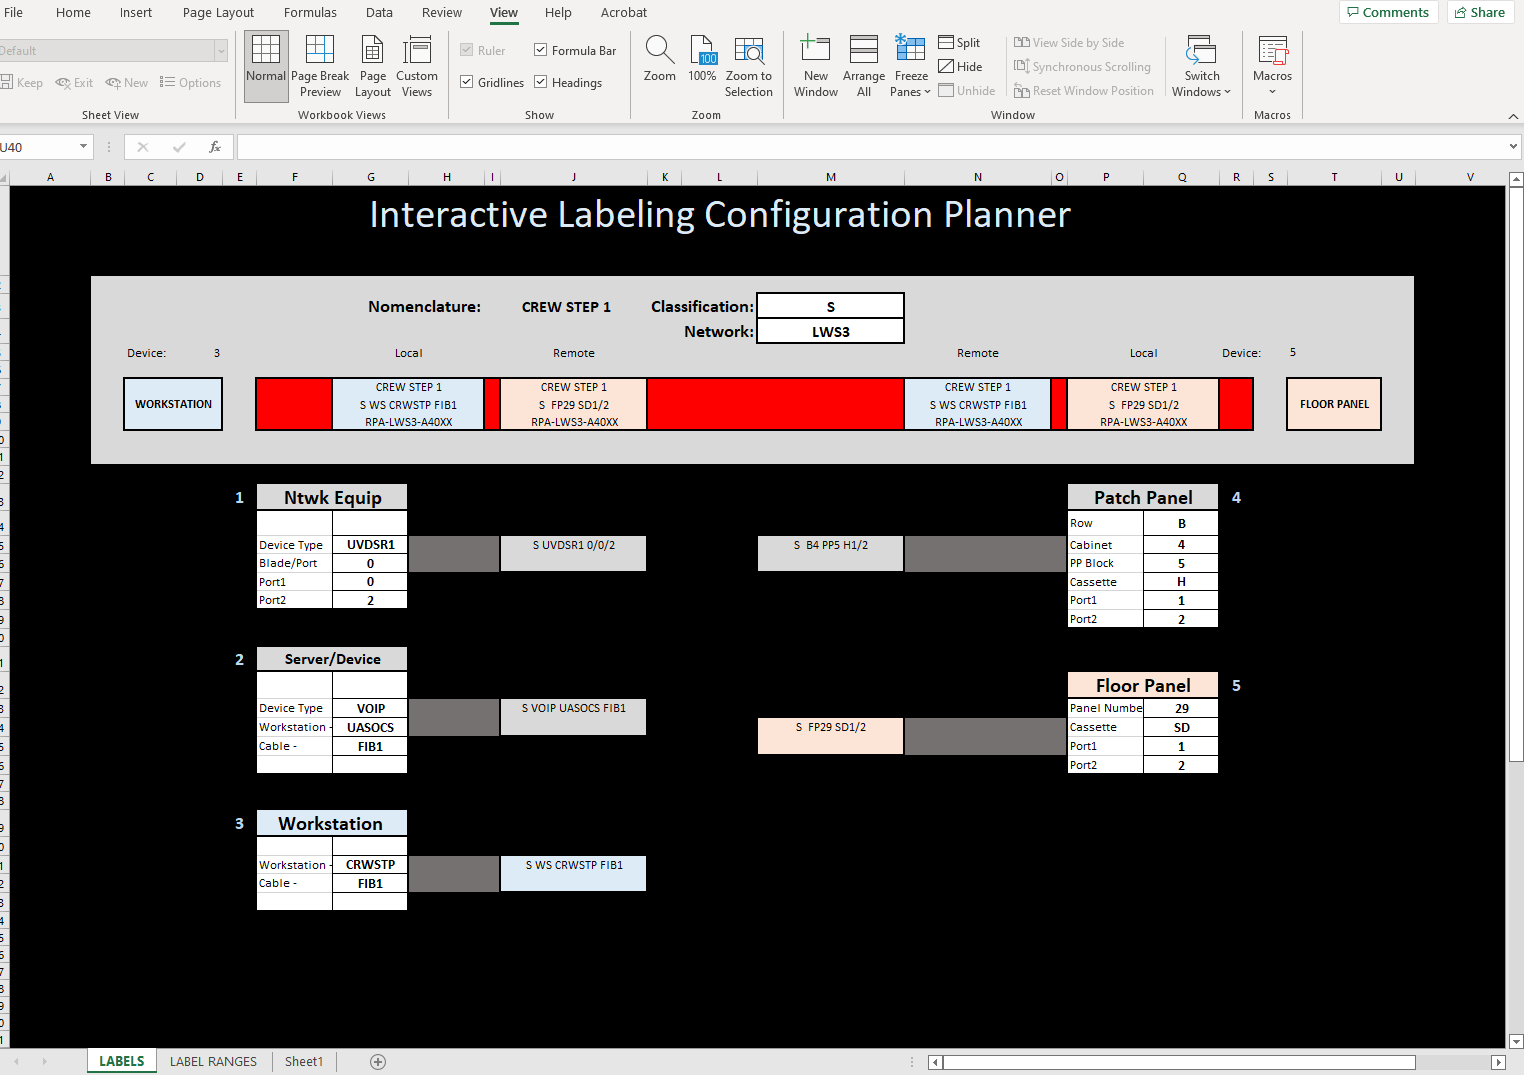Split the worksheet panes
Image resolution: width=1524 pixels, height=1075 pixels.
coord(958,42)
